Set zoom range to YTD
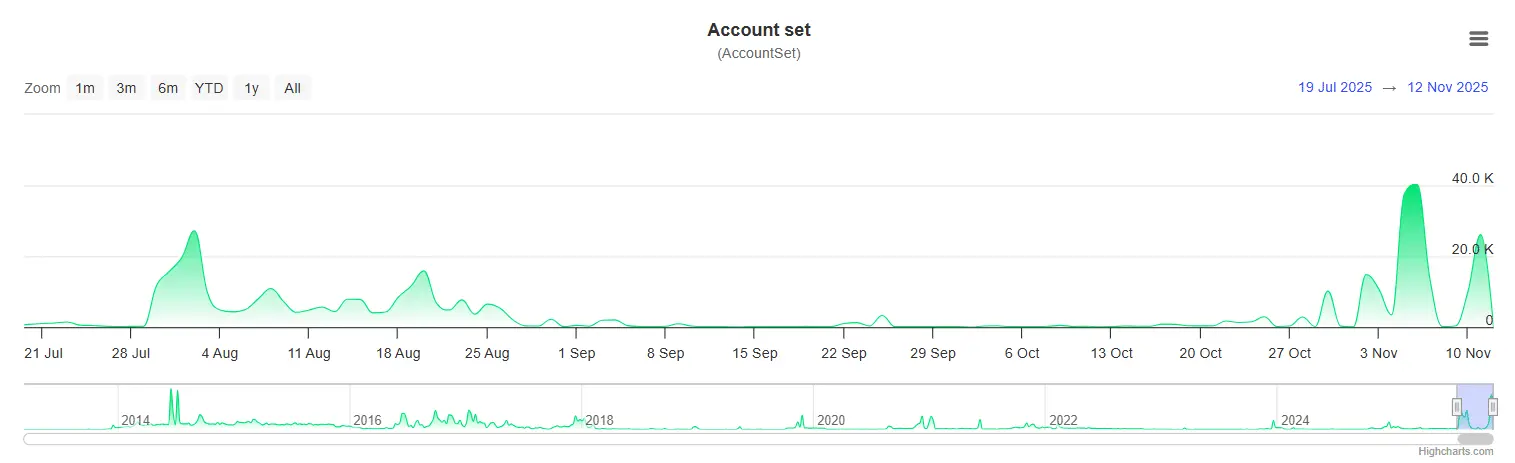The image size is (1515, 463). [x=209, y=88]
